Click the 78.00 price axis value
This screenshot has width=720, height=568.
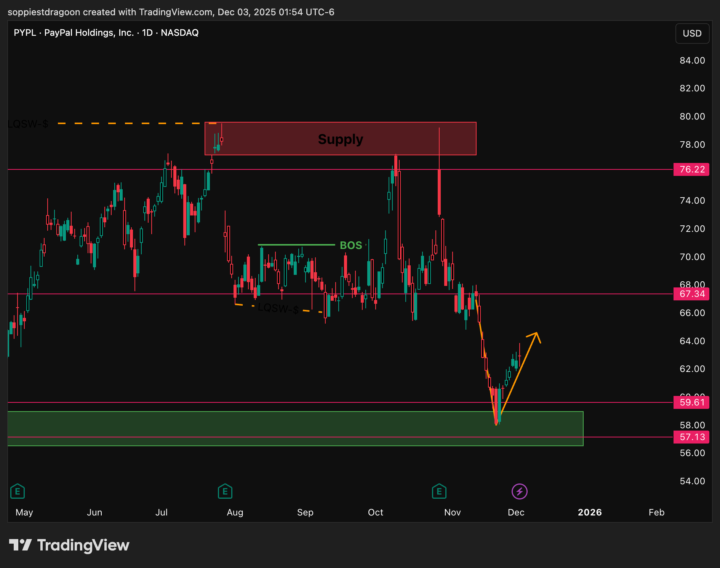pos(692,145)
